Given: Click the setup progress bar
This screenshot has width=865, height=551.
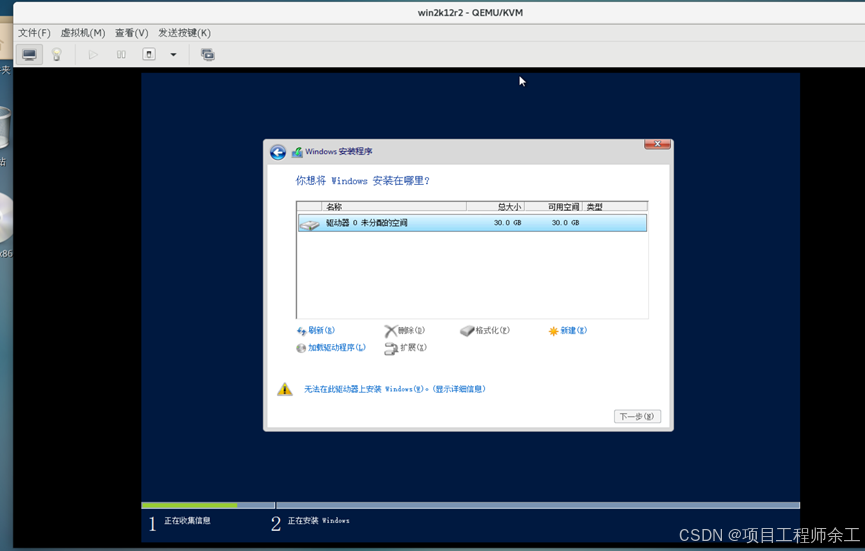Looking at the screenshot, I should click(470, 505).
